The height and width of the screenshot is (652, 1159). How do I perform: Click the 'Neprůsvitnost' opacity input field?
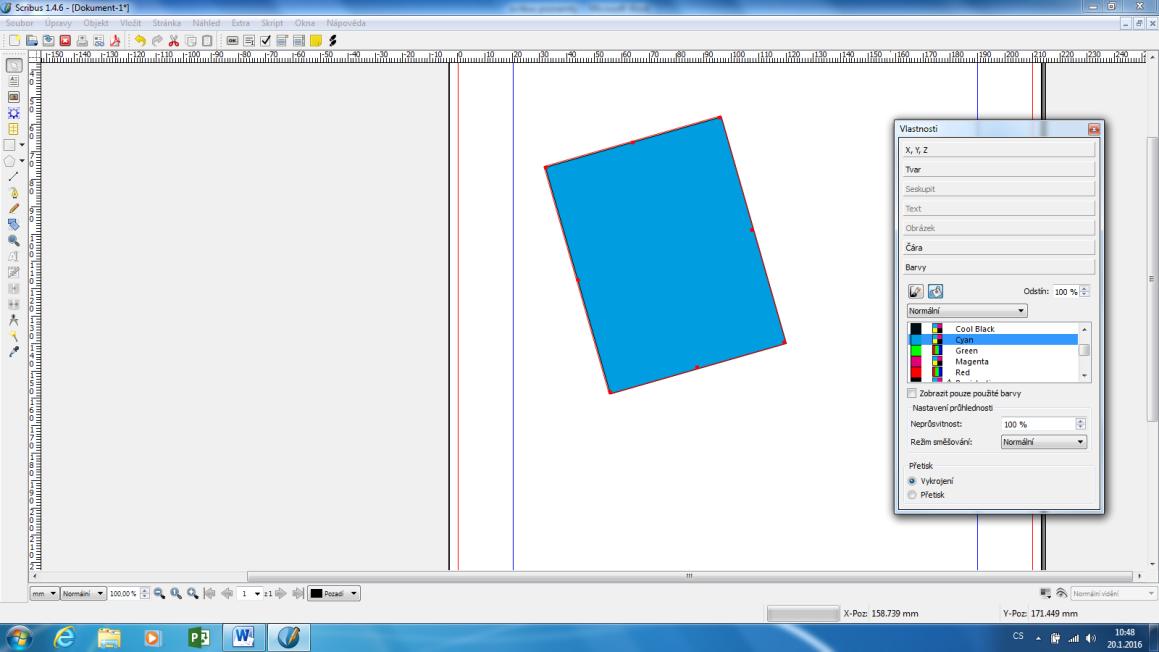pyautogui.click(x=1038, y=424)
